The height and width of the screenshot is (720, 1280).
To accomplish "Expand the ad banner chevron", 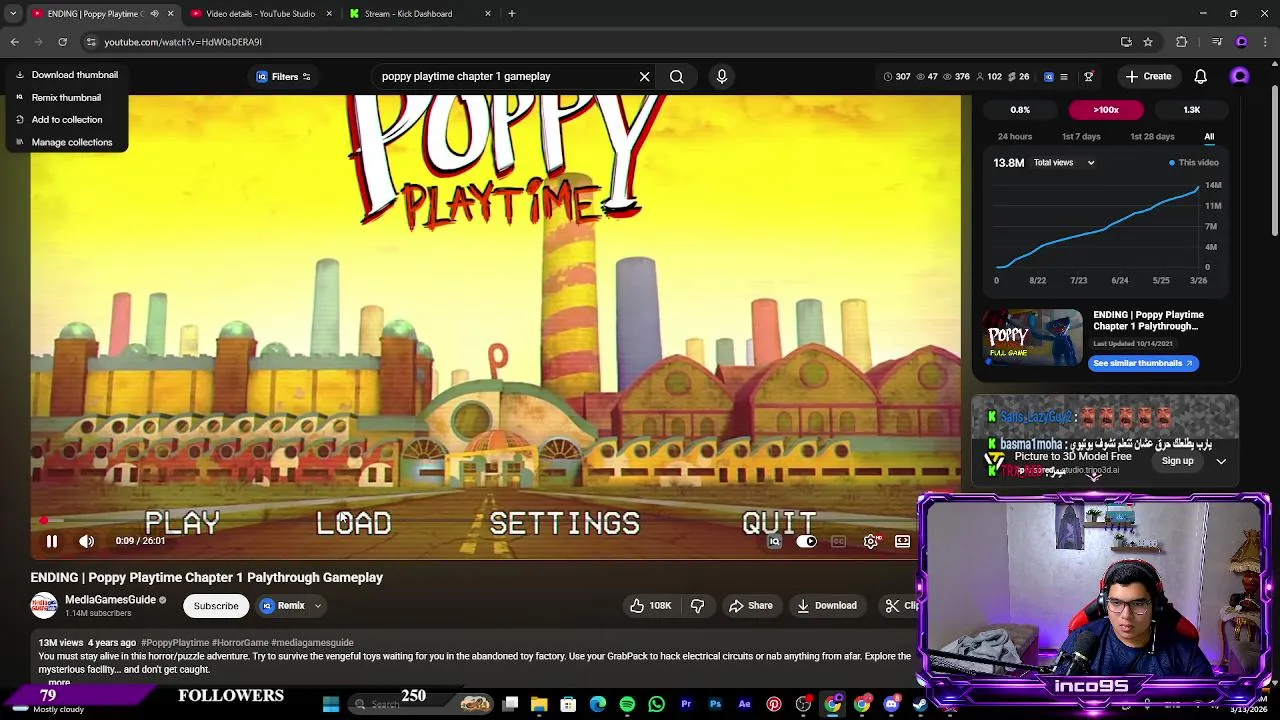I will click(1221, 461).
